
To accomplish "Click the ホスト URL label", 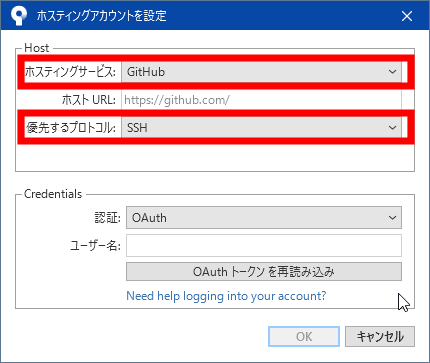I will pos(89,100).
